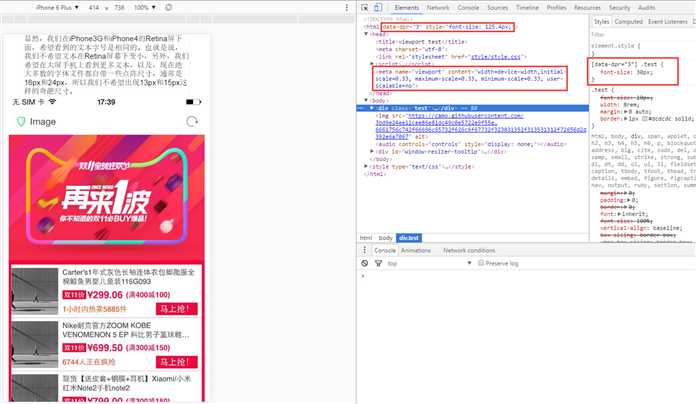The width and height of the screenshot is (696, 404).
Task: Expand the div class test node
Action: click(372, 108)
